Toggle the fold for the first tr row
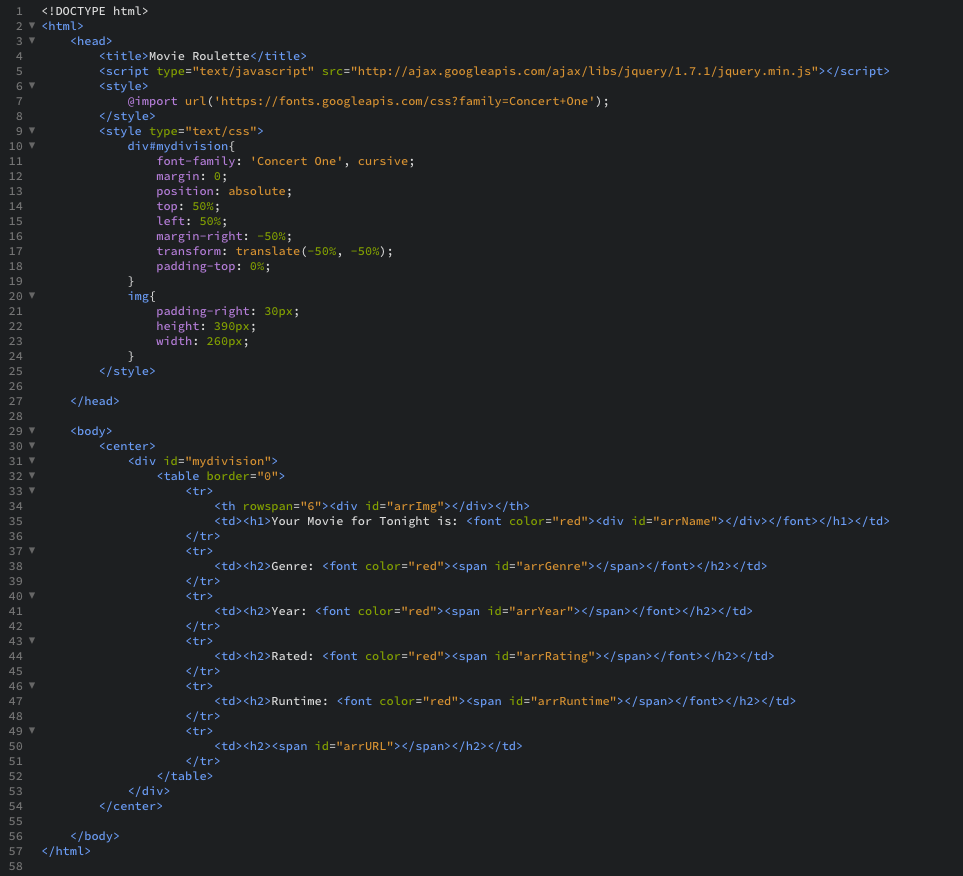963x876 pixels. point(30,491)
